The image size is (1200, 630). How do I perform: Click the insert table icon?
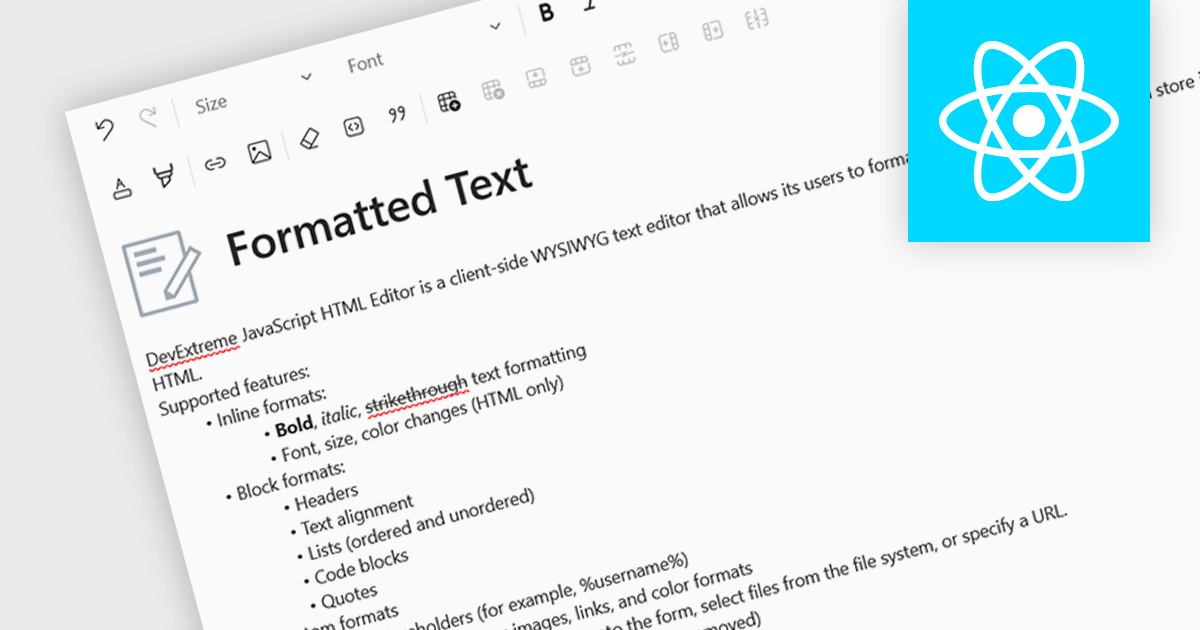tap(449, 101)
